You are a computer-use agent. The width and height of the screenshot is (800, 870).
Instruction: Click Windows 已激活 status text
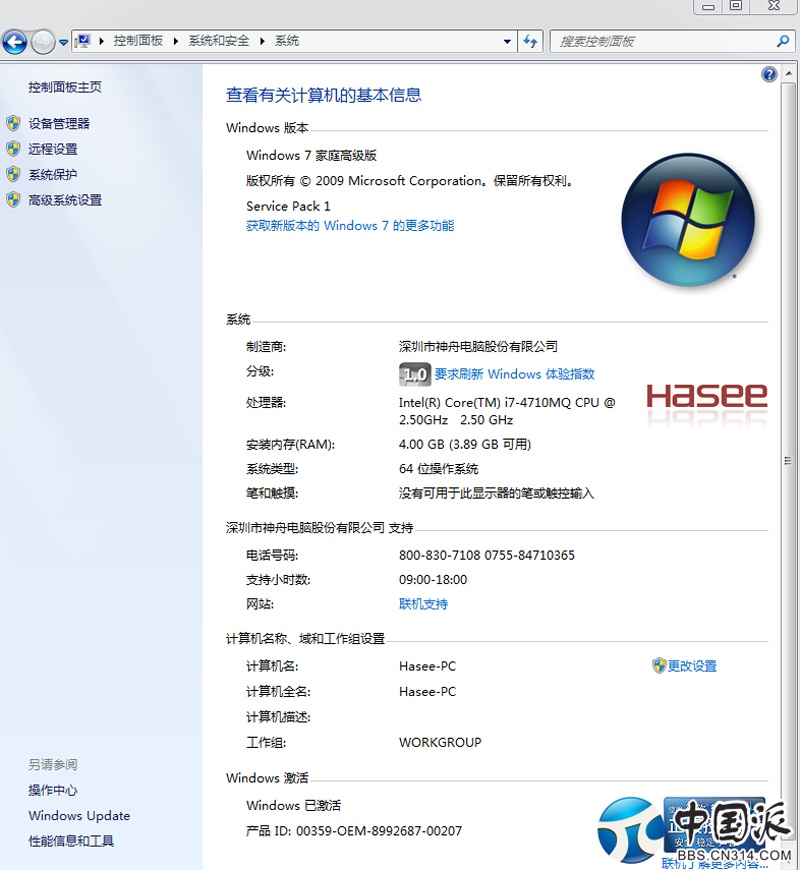click(x=293, y=806)
